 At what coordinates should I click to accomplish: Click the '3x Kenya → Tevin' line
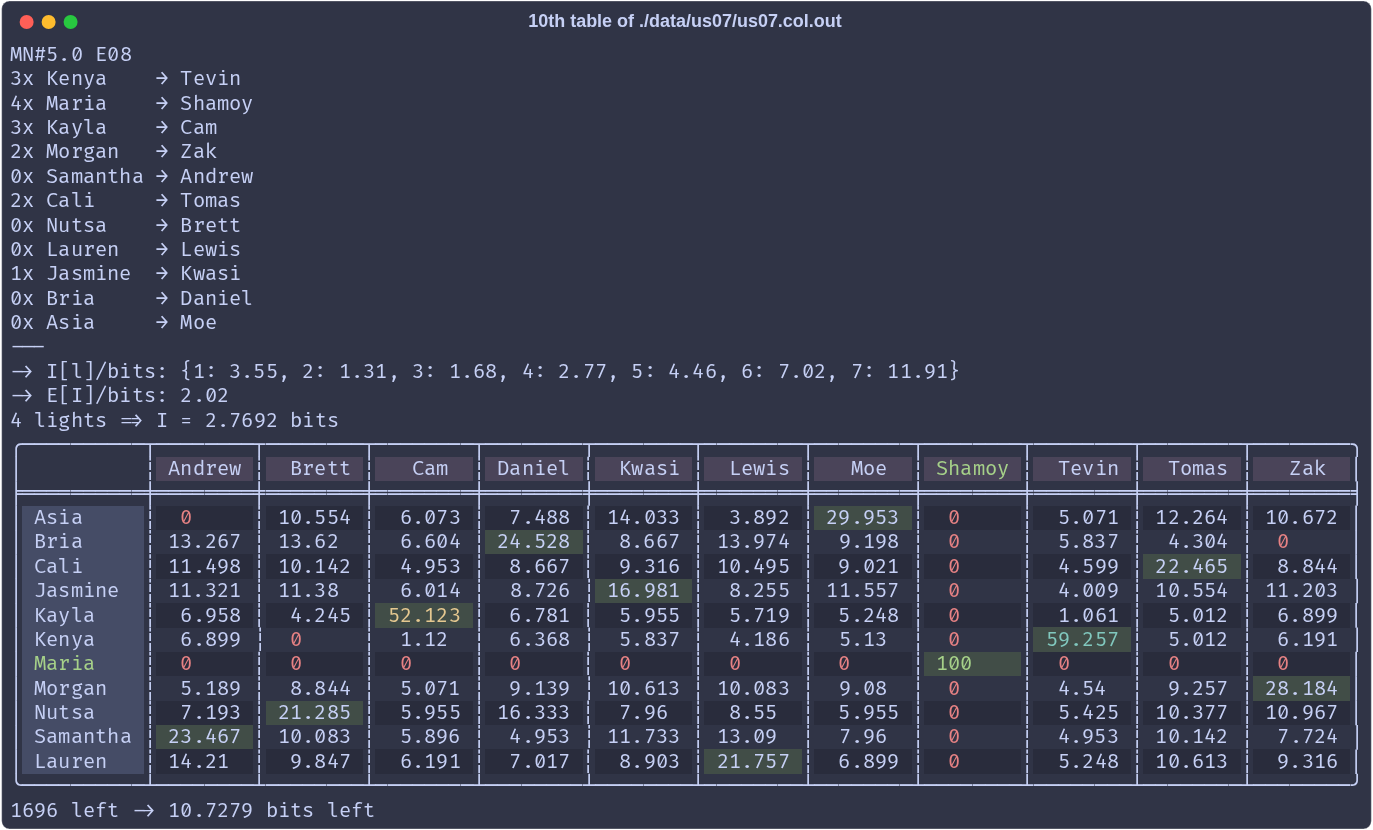[x=126, y=78]
